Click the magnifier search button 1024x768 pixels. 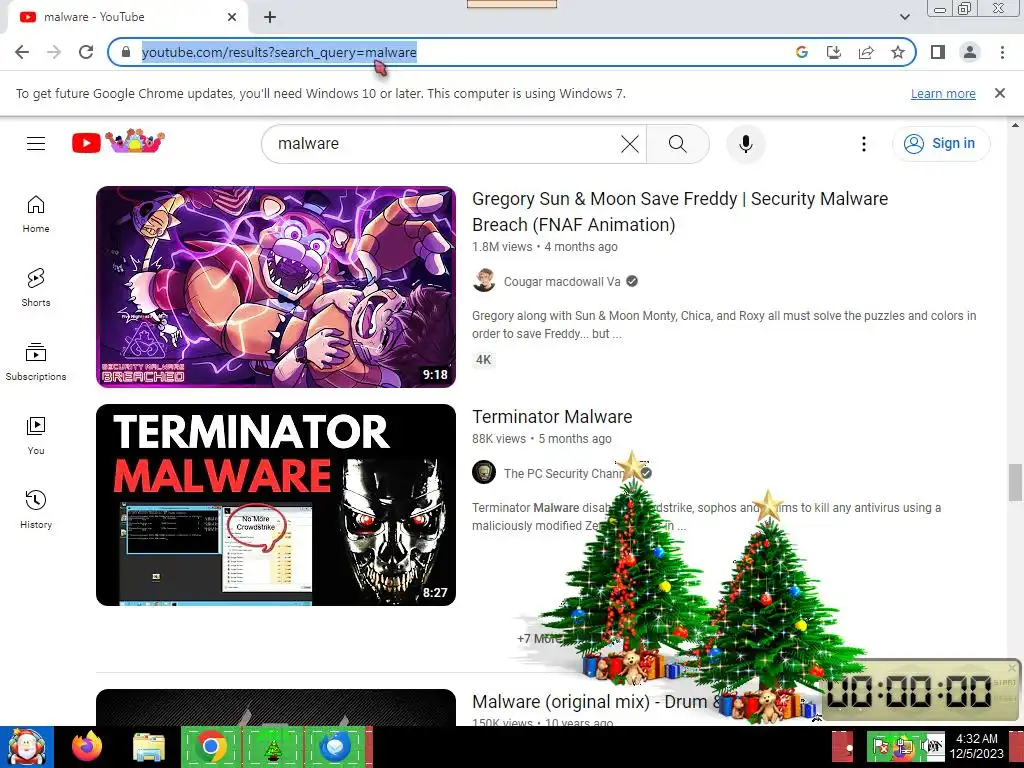678,144
